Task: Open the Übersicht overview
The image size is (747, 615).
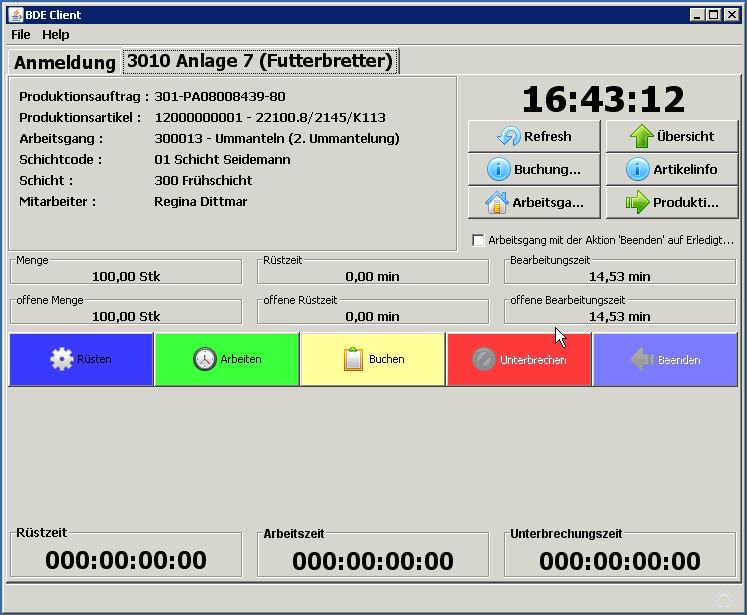Action: click(672, 137)
